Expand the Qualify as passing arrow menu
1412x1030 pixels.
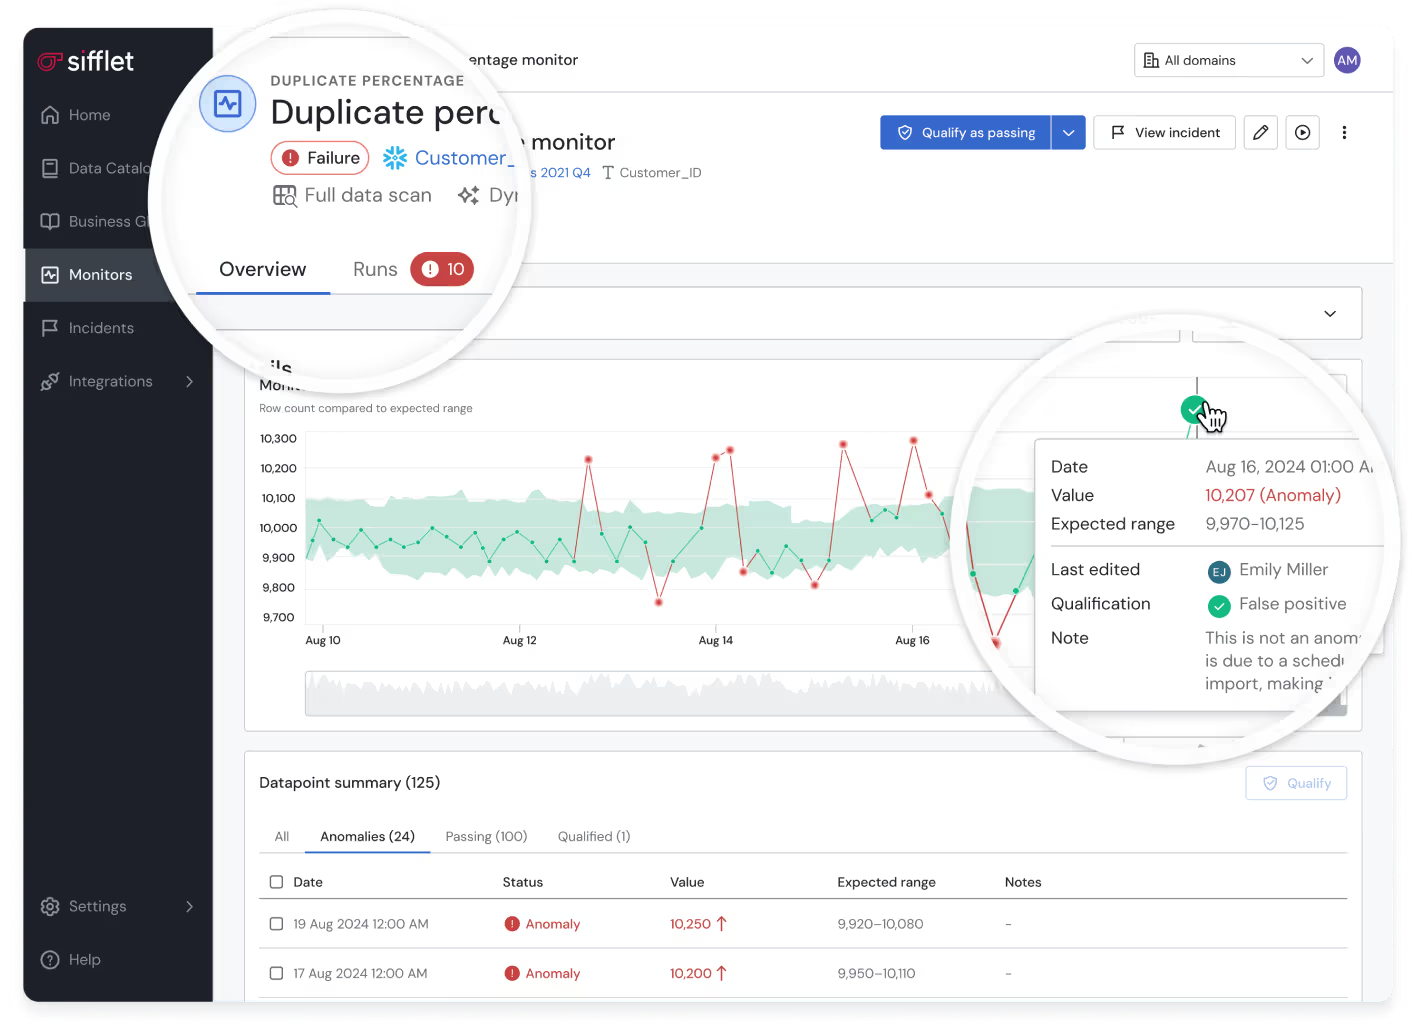[x=1068, y=132]
